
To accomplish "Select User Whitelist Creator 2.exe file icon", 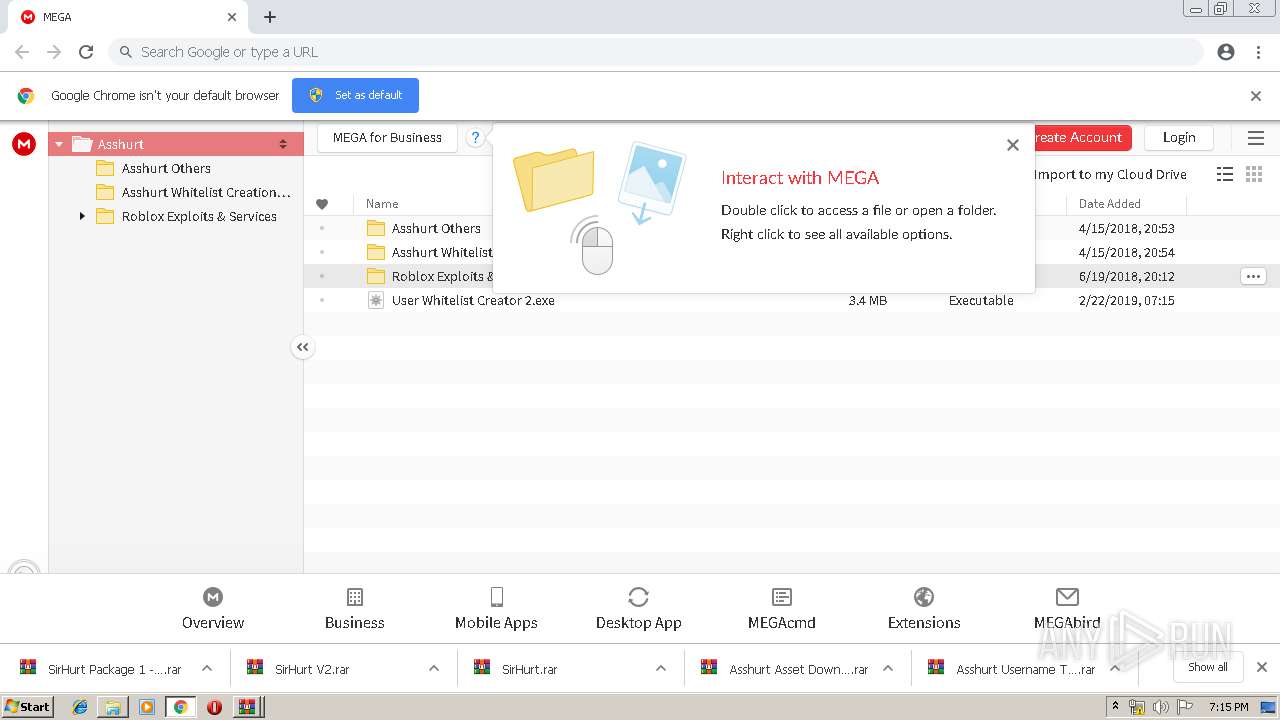I will click(x=376, y=300).
